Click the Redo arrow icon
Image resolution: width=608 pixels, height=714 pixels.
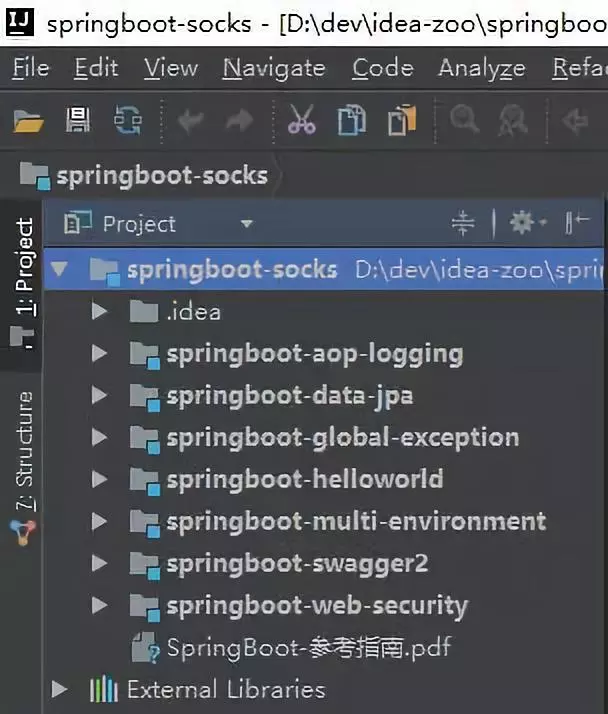(240, 121)
